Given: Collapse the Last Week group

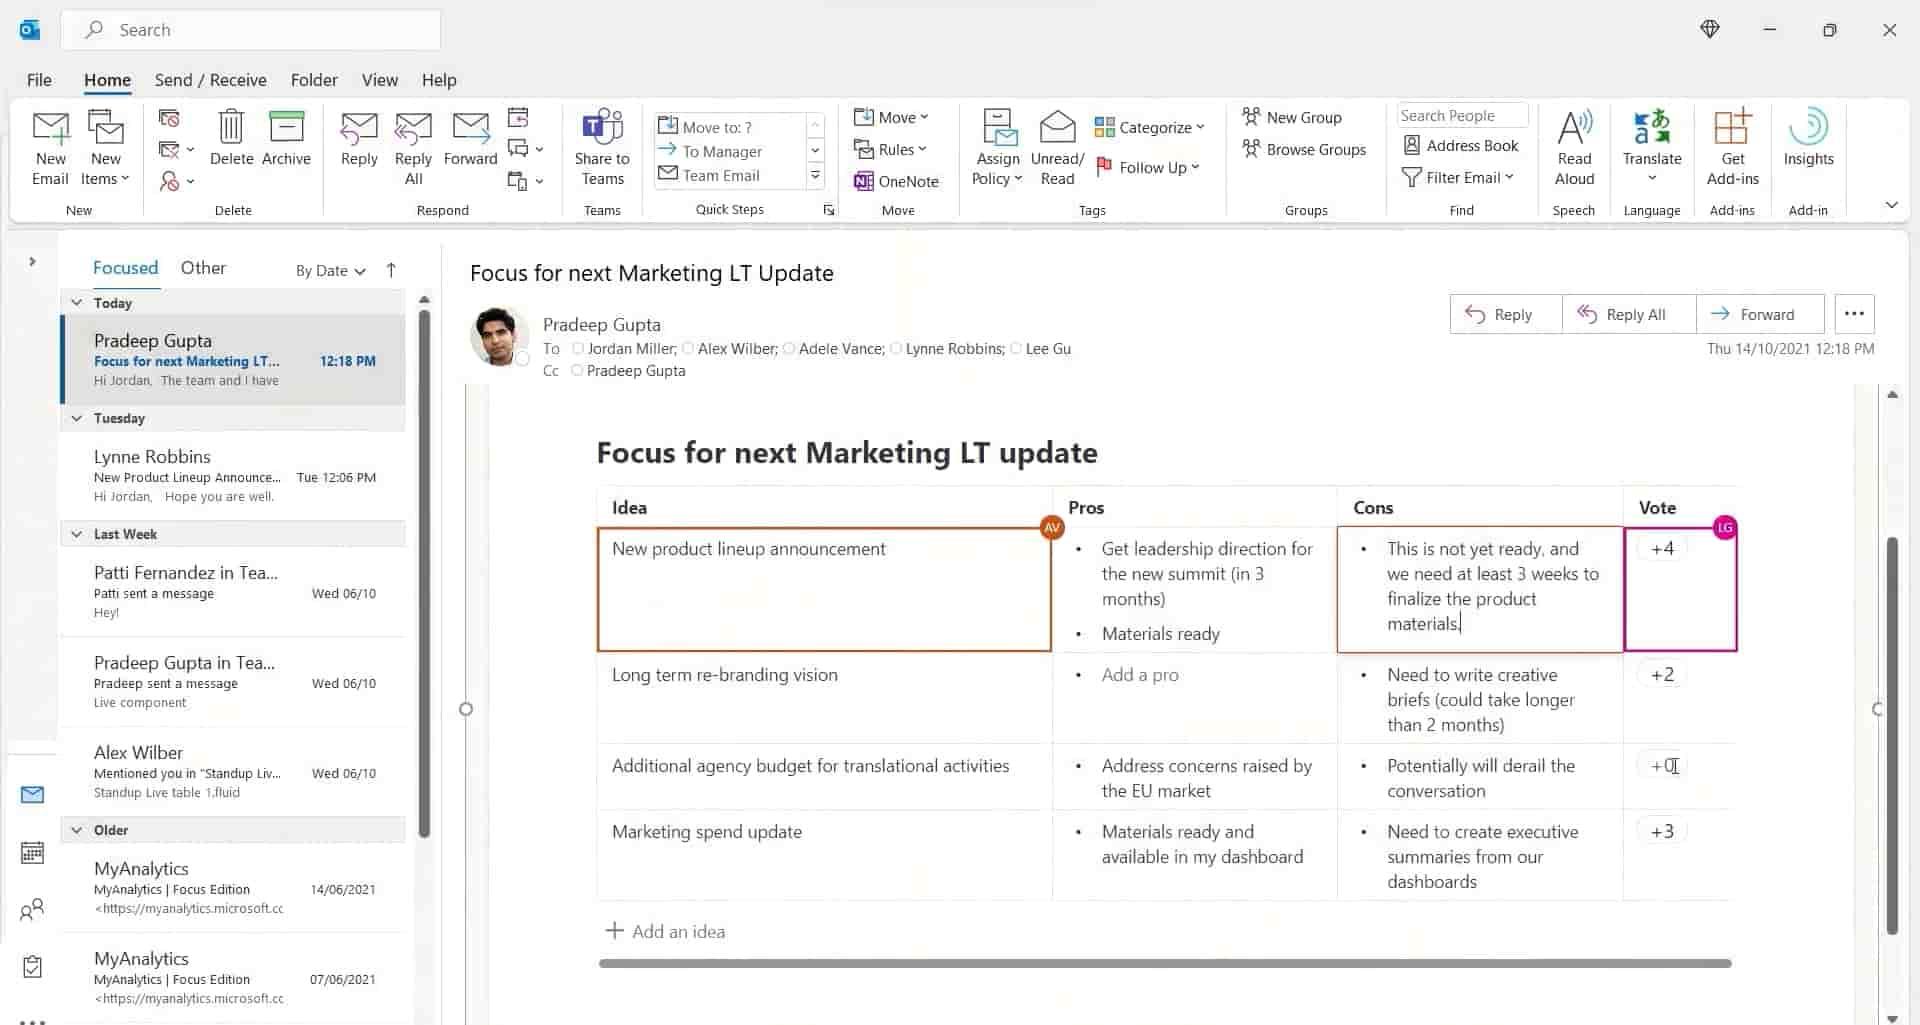Looking at the screenshot, I should coord(77,534).
